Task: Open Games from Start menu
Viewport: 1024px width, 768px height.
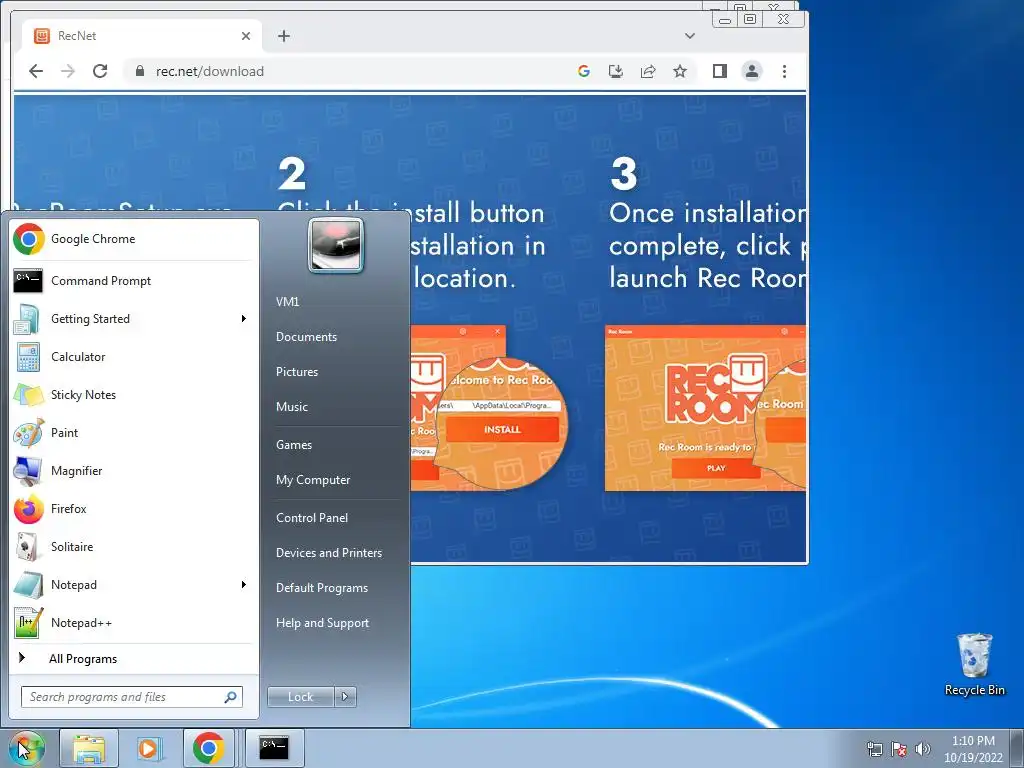Action: pyautogui.click(x=294, y=445)
